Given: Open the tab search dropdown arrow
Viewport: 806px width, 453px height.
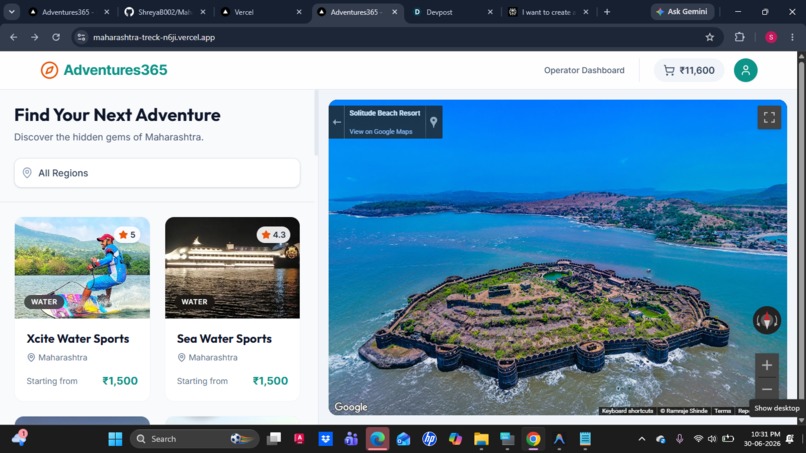Looking at the screenshot, I should click(11, 12).
